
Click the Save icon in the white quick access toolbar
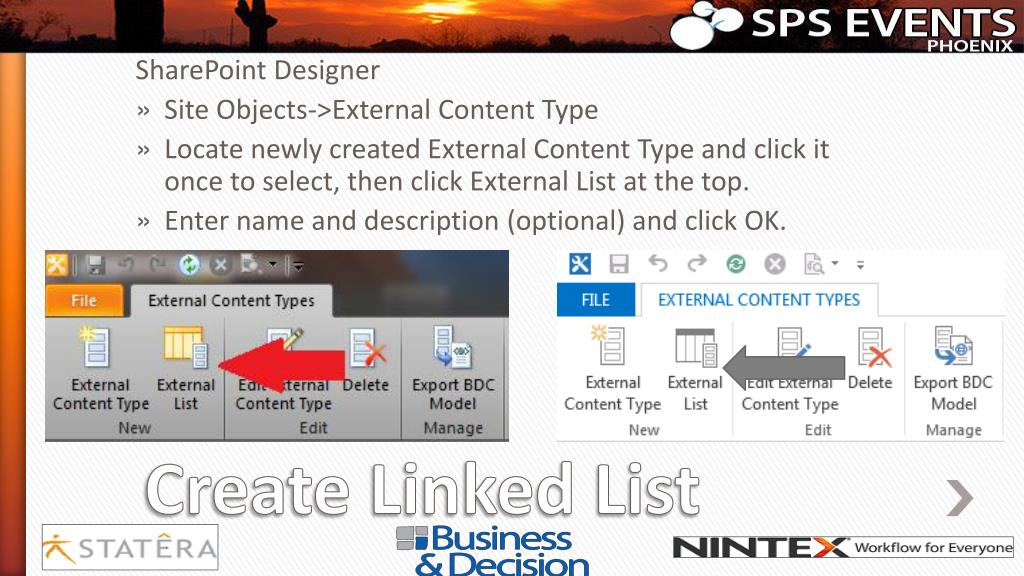(618, 264)
